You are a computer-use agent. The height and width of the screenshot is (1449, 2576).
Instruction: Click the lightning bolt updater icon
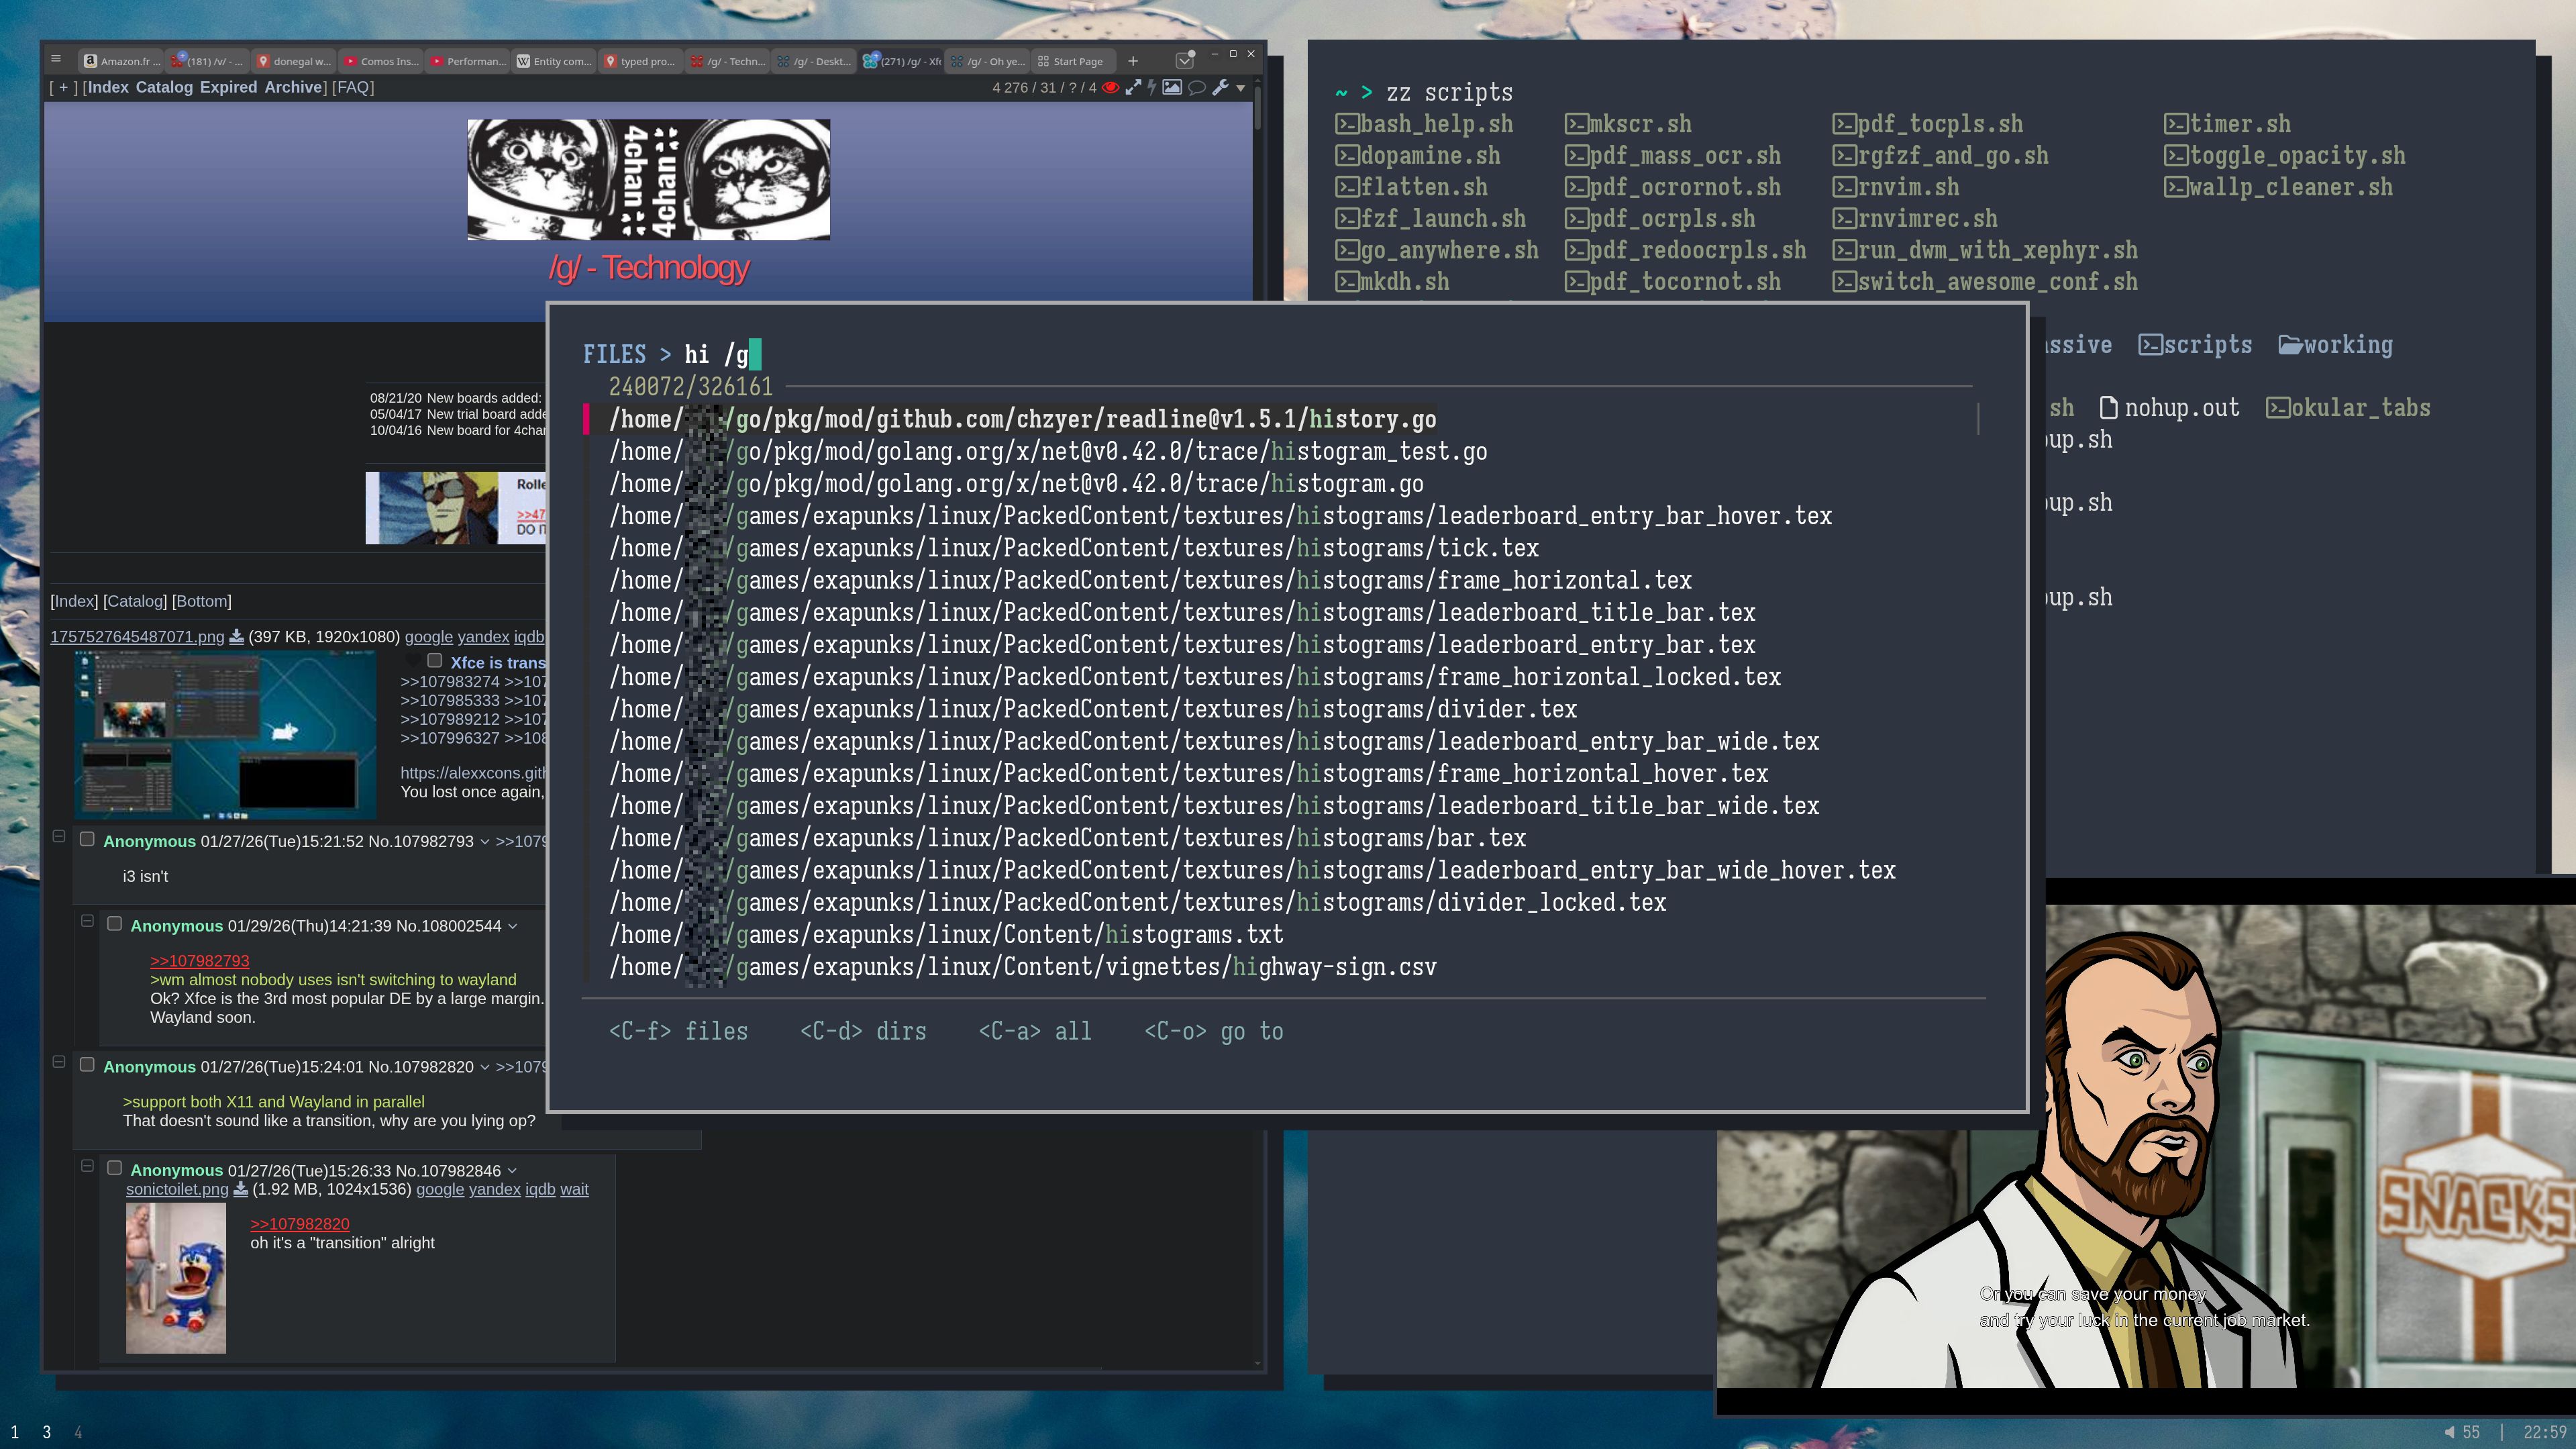click(x=1151, y=88)
